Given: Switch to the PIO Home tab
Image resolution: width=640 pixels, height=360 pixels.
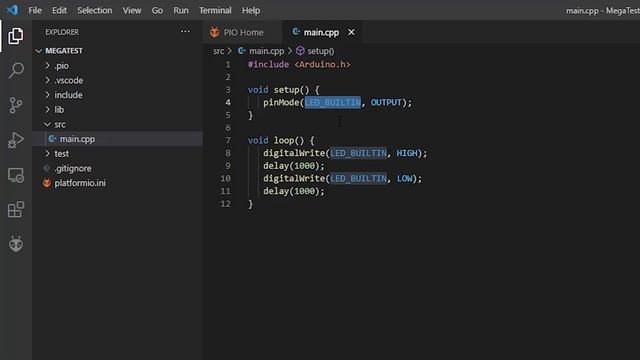Looking at the screenshot, I should point(242,32).
